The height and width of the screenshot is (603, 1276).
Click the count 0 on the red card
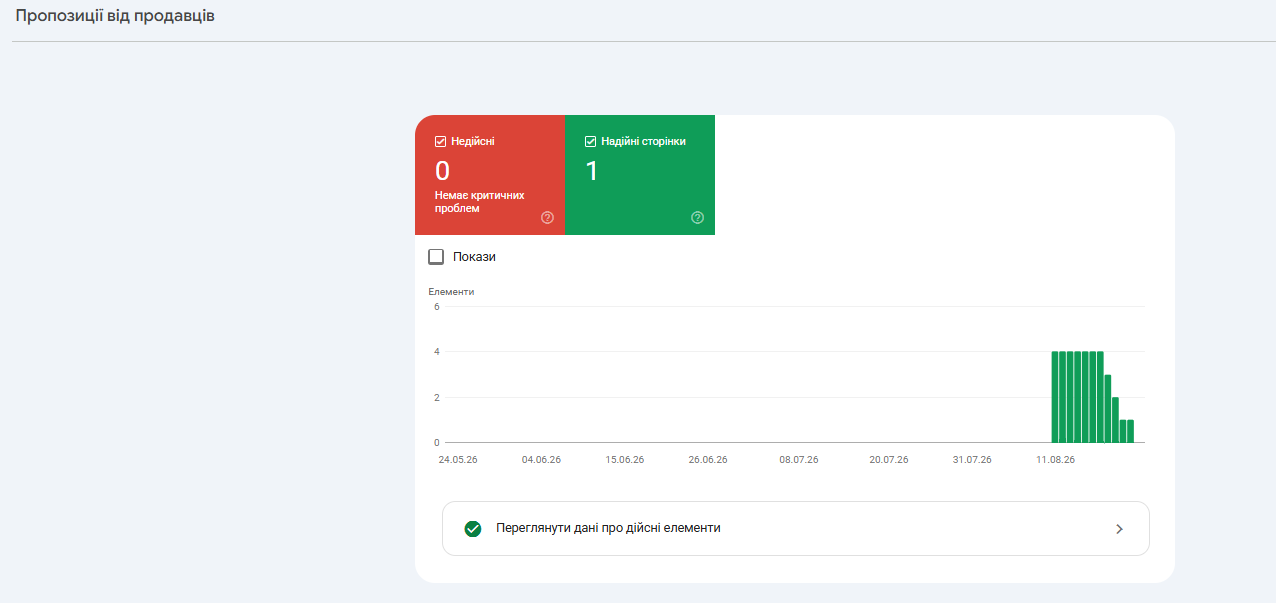(442, 171)
